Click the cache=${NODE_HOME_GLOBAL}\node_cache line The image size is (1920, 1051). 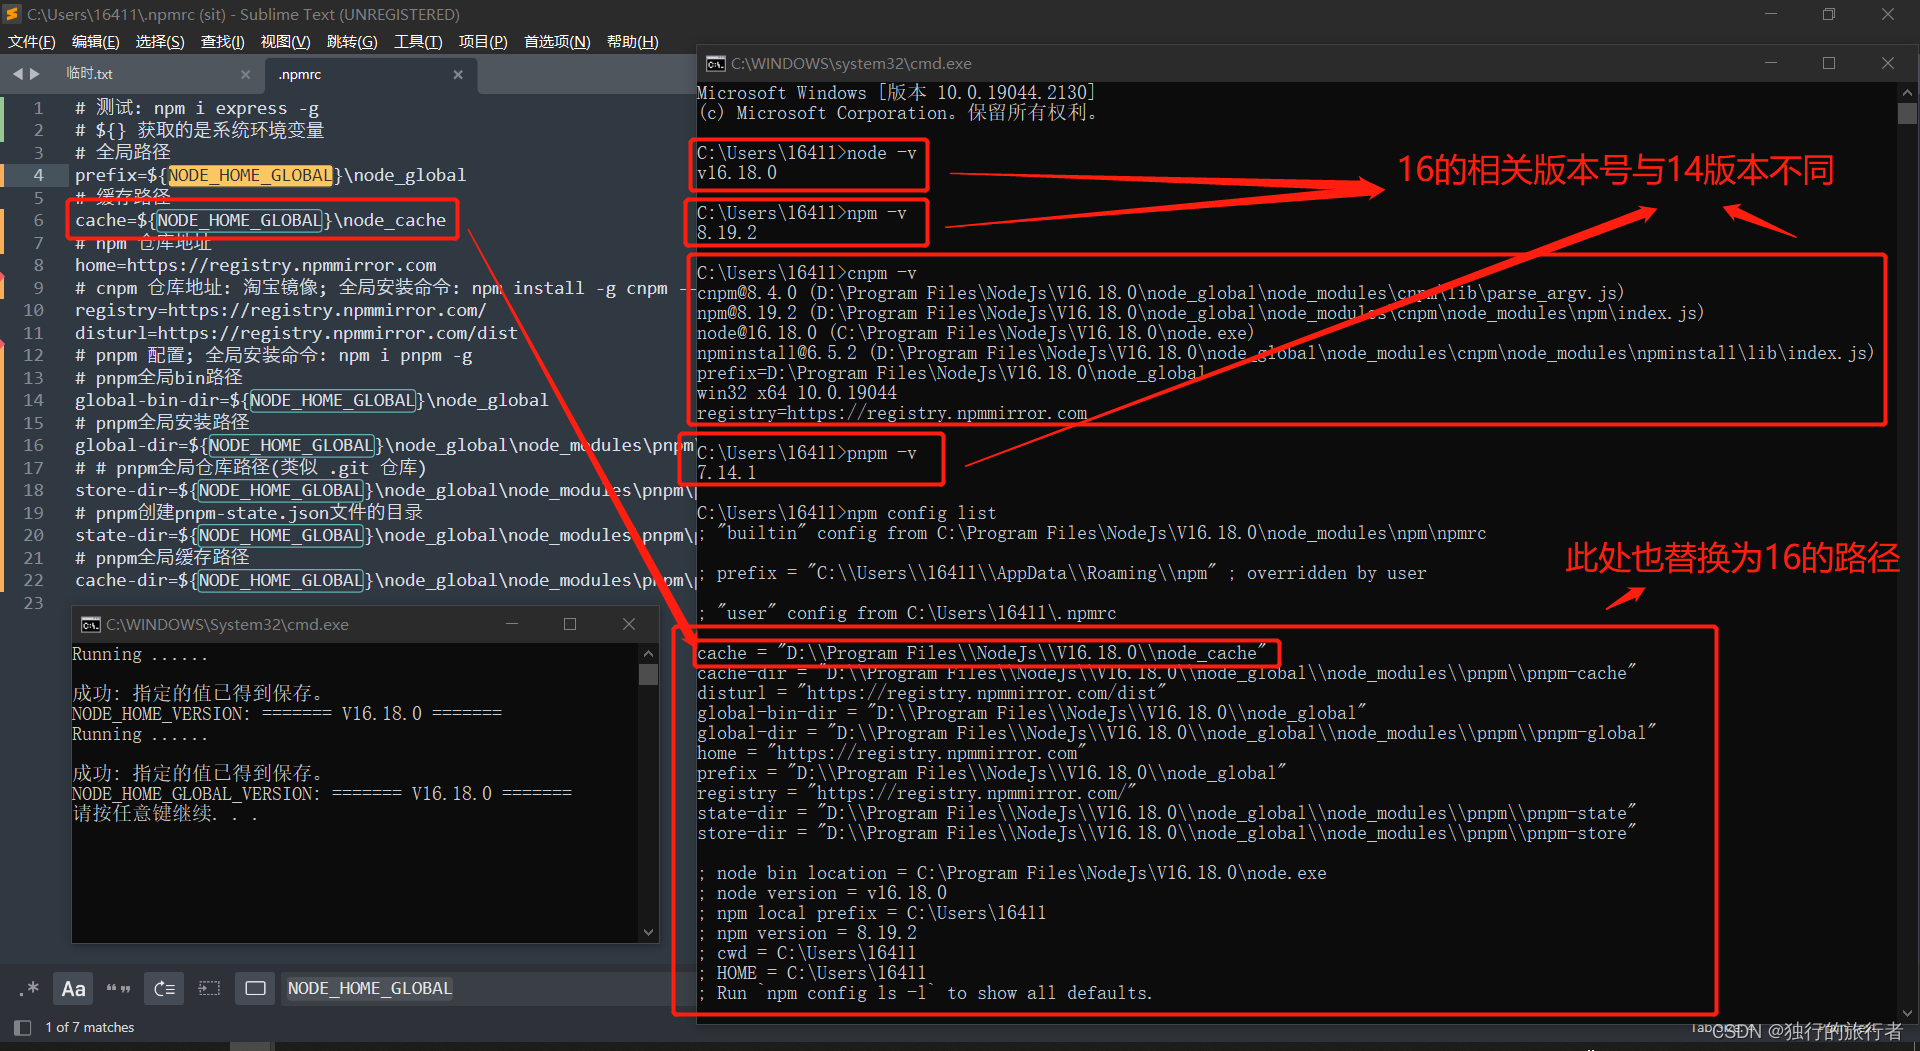tap(260, 220)
